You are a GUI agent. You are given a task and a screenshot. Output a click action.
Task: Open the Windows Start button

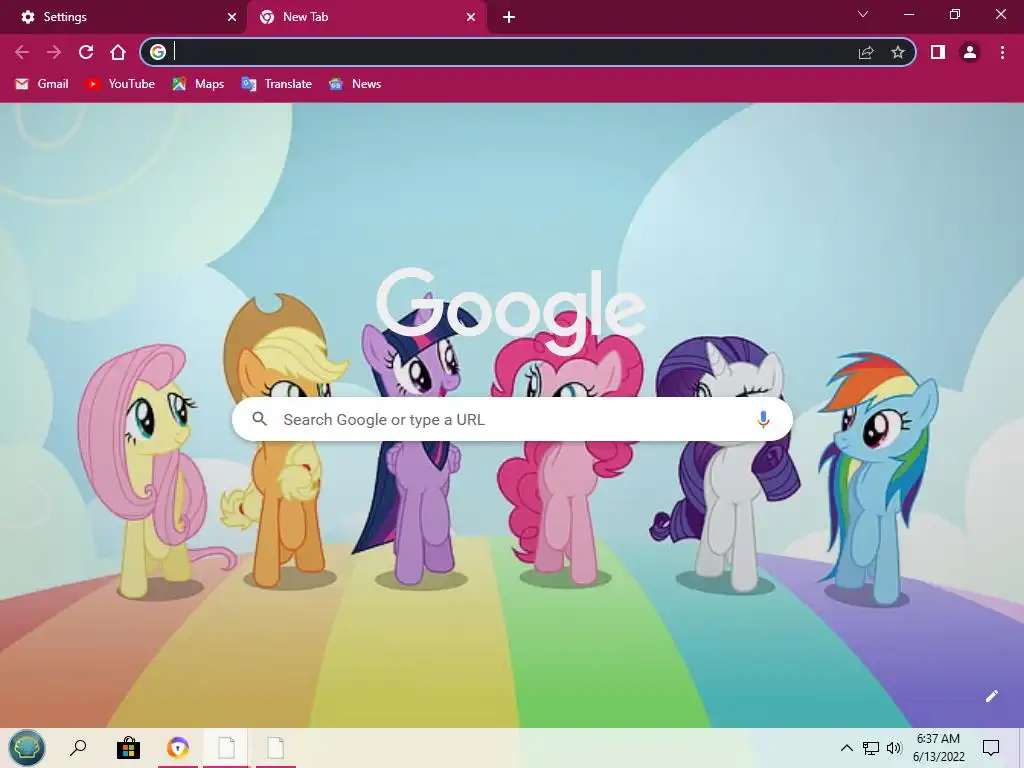click(27, 748)
